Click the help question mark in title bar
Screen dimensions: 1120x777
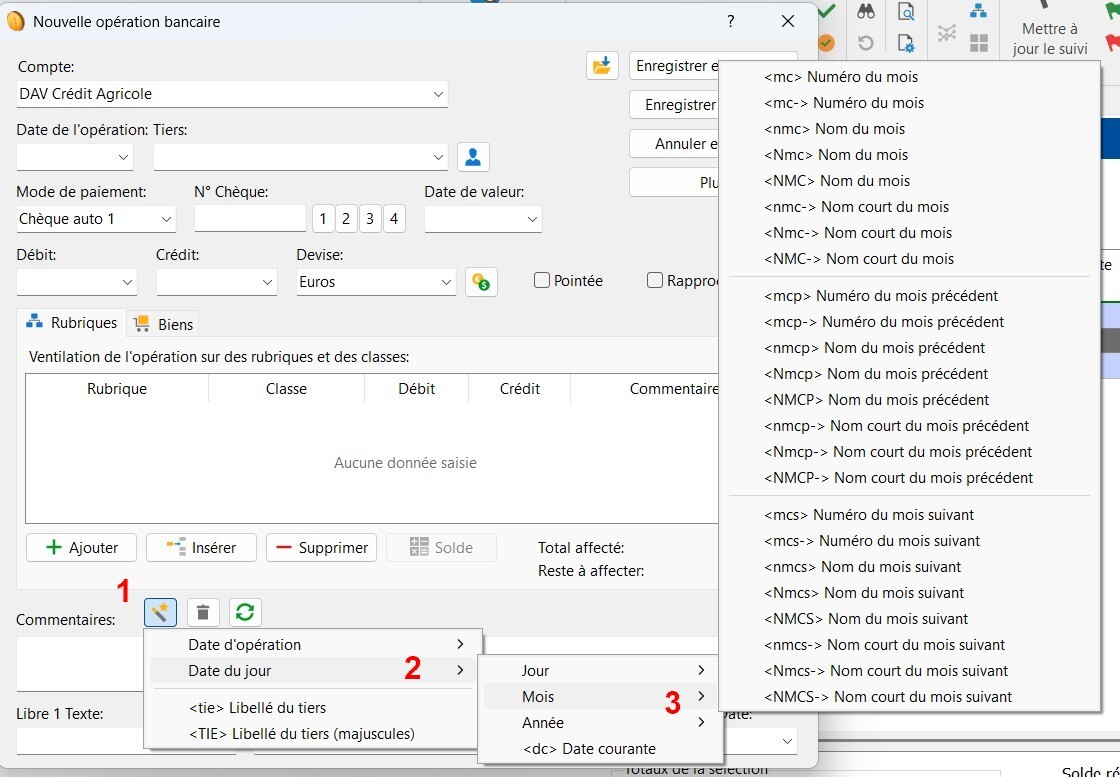pyautogui.click(x=730, y=21)
